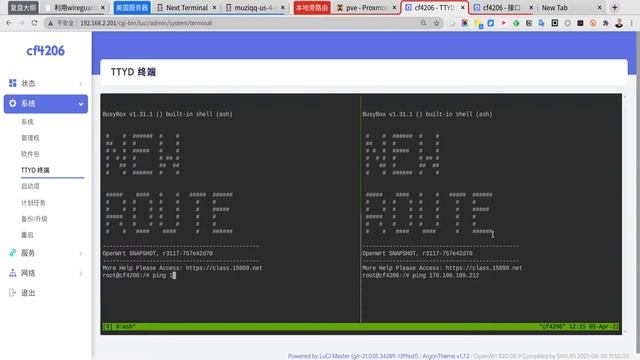
Task: Go back using the browser back arrow
Action: pyautogui.click(x=9, y=23)
